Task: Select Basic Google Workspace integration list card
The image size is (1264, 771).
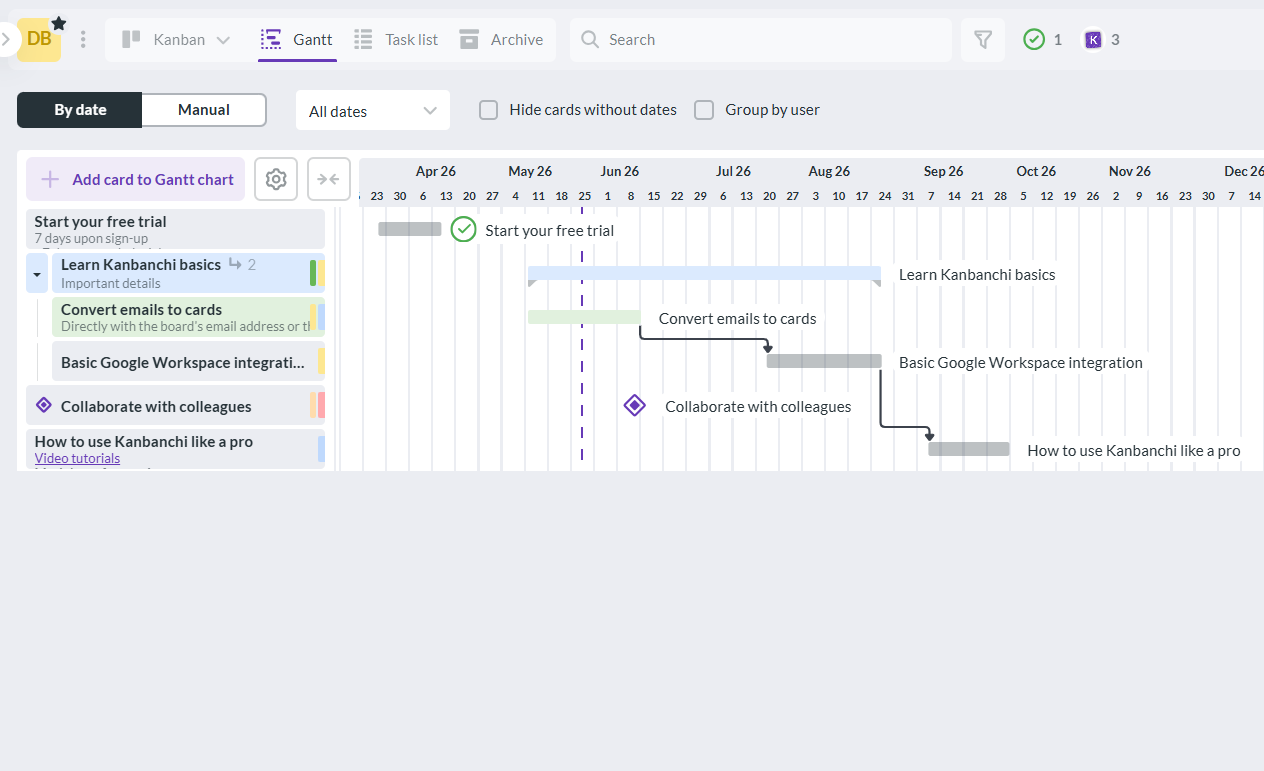Action: 188,362
